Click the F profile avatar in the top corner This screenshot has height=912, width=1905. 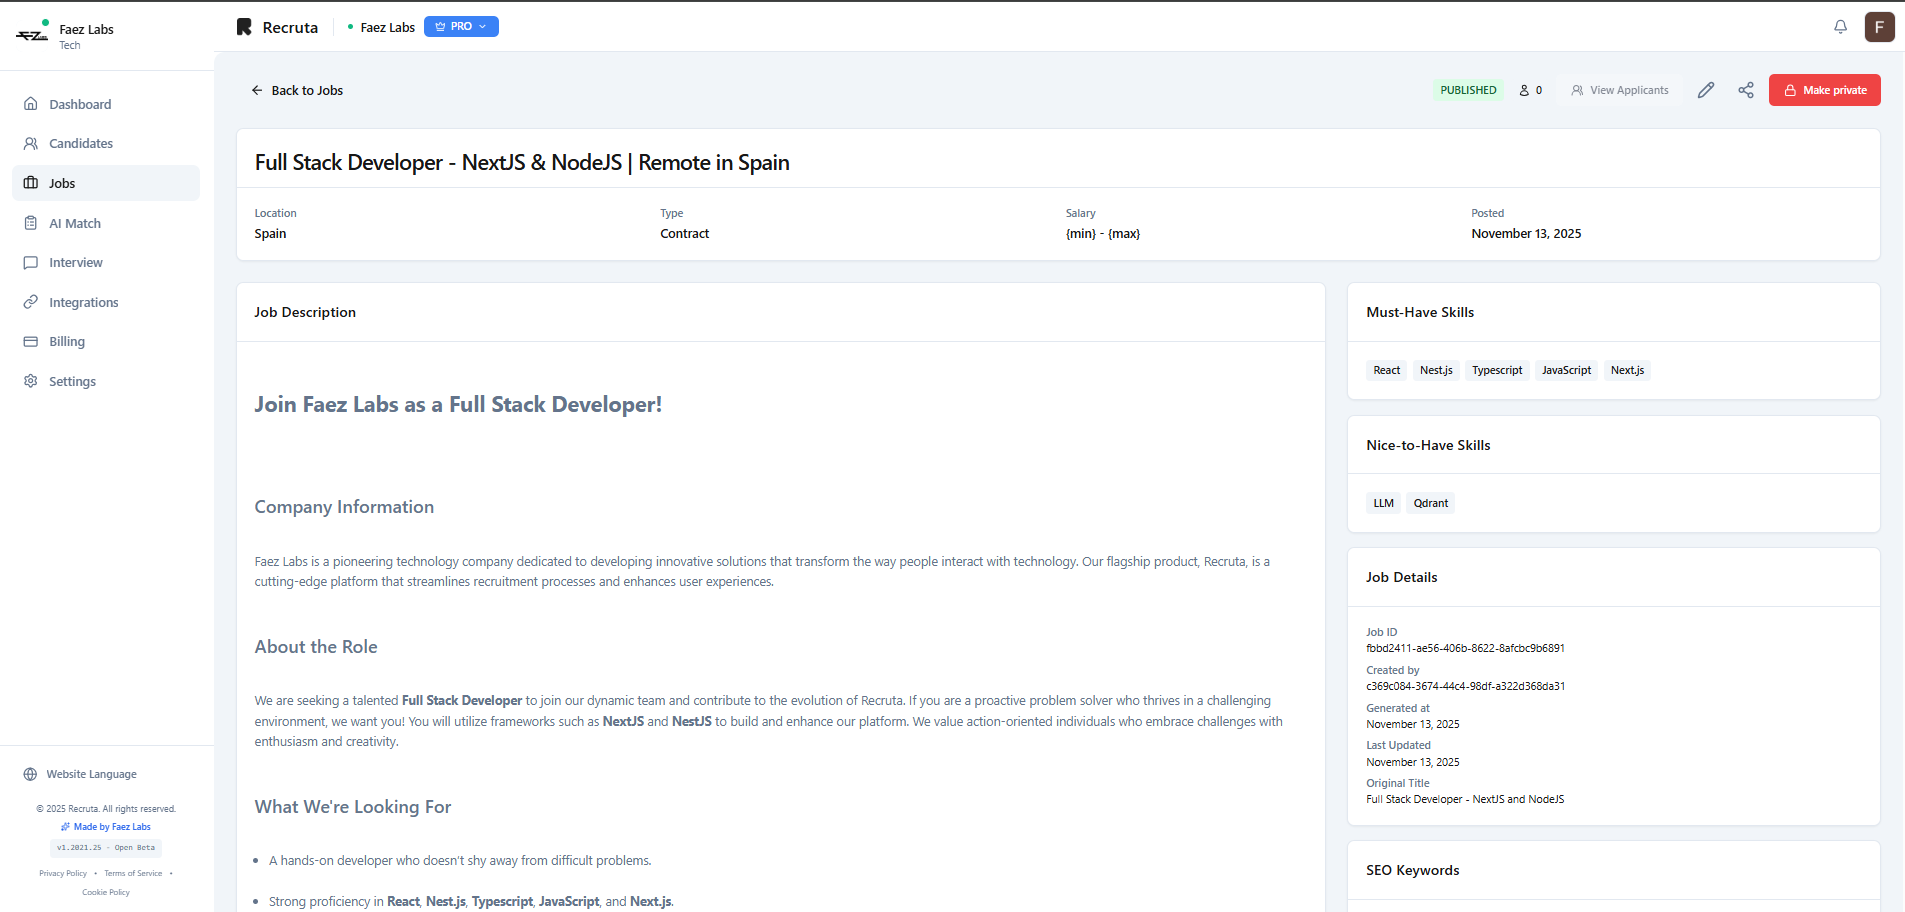pos(1880,27)
